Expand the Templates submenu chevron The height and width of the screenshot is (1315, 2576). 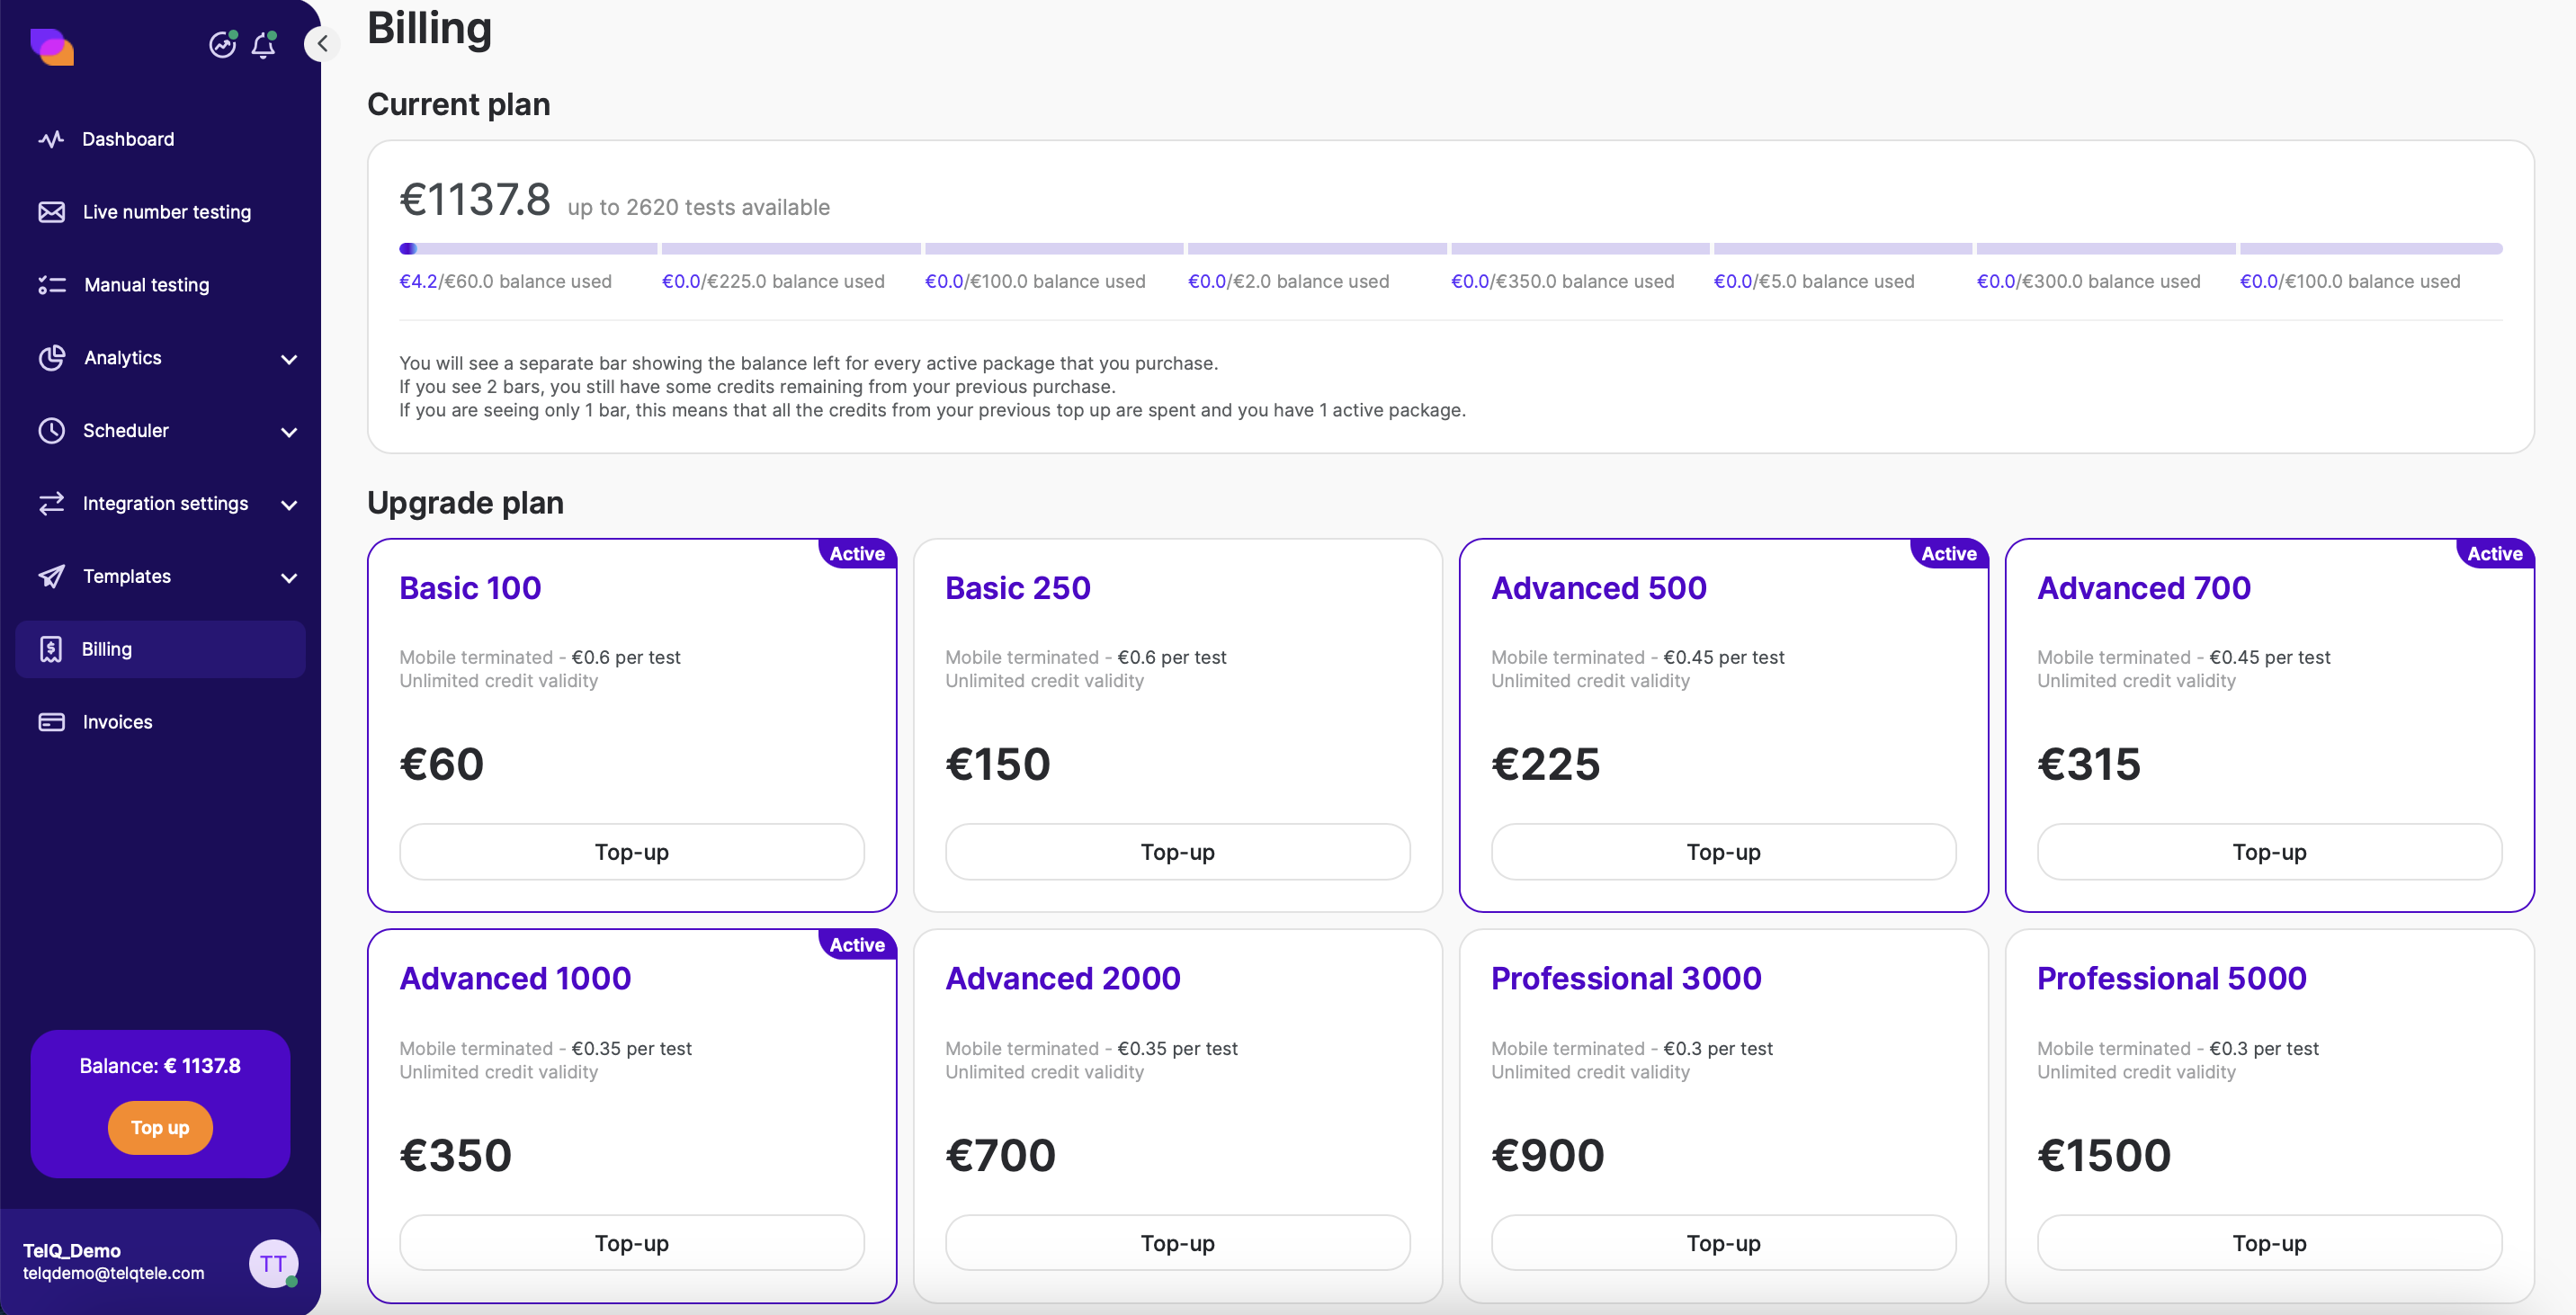coord(289,578)
